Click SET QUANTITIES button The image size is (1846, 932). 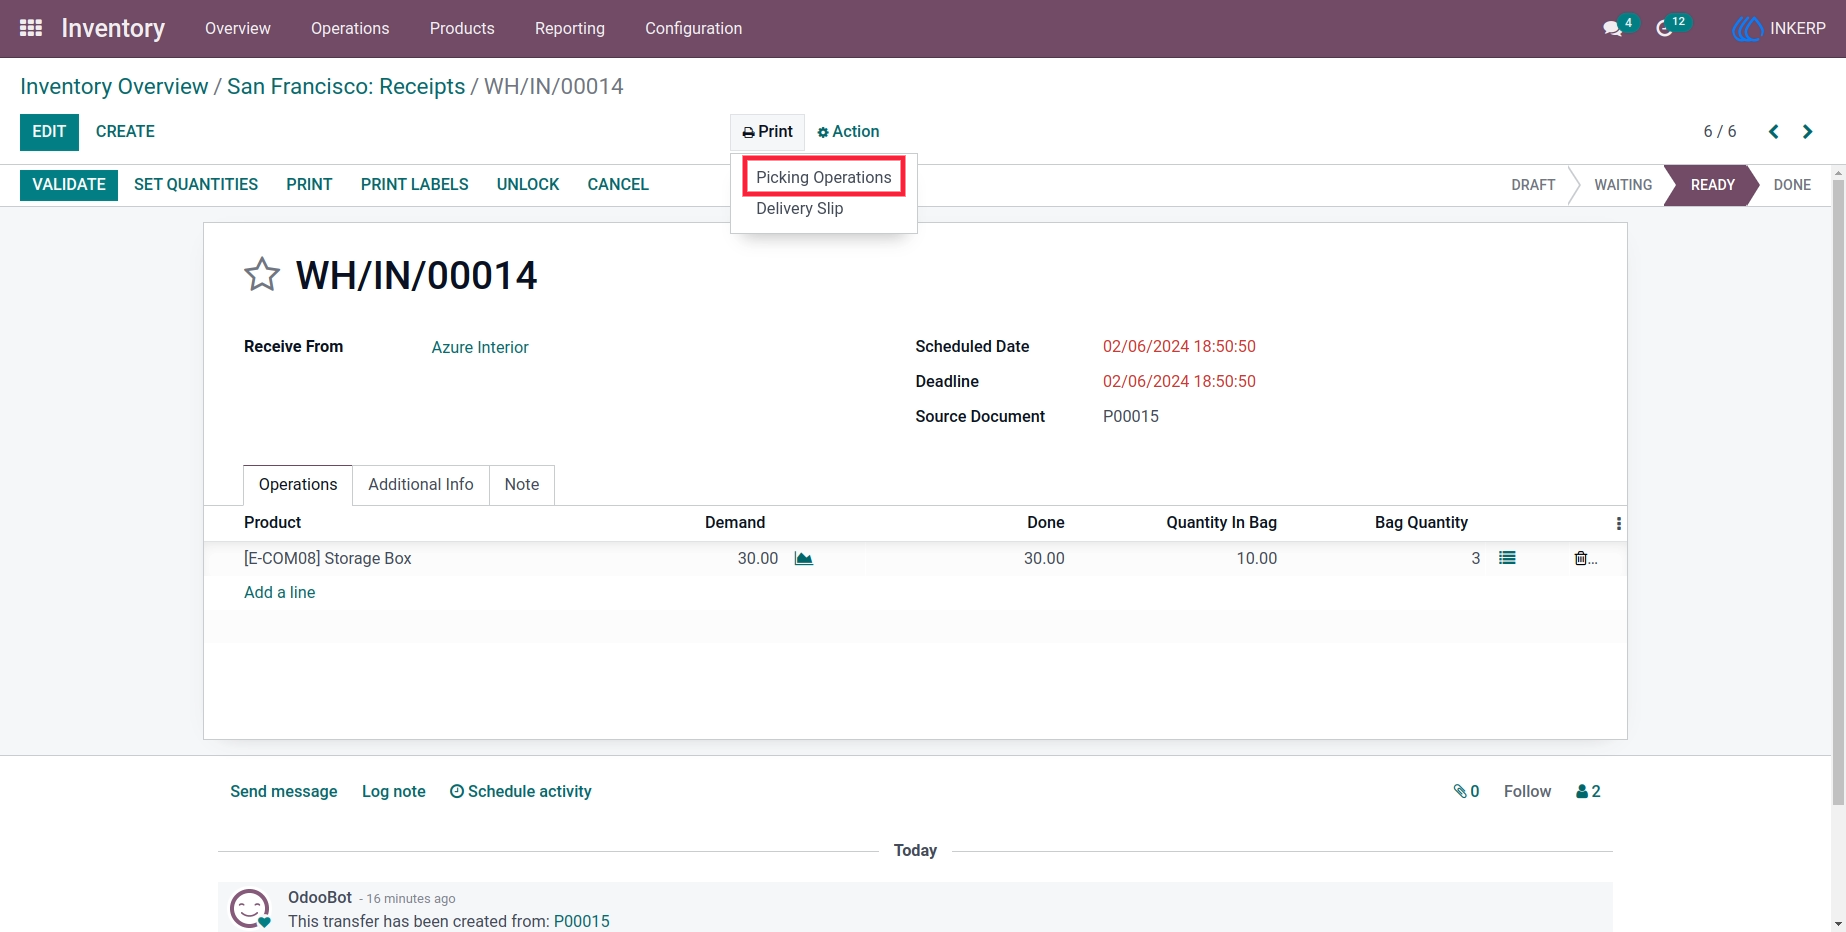click(x=196, y=184)
